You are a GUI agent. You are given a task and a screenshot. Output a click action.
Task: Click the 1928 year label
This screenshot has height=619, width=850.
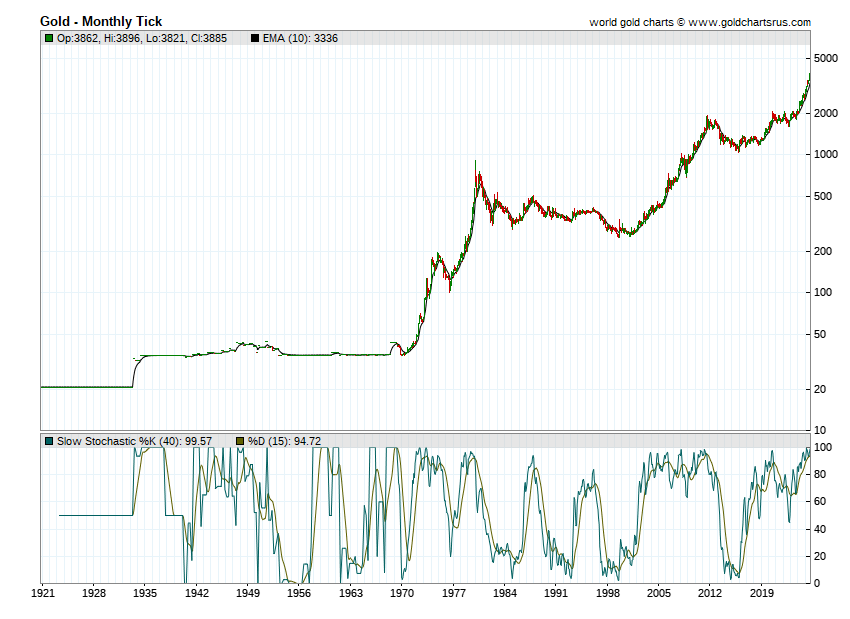point(94,593)
